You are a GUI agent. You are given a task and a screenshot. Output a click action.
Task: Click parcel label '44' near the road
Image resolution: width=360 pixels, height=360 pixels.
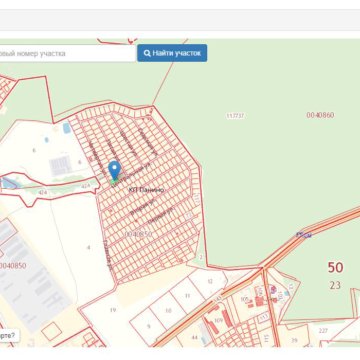pyautogui.click(x=195, y=338)
